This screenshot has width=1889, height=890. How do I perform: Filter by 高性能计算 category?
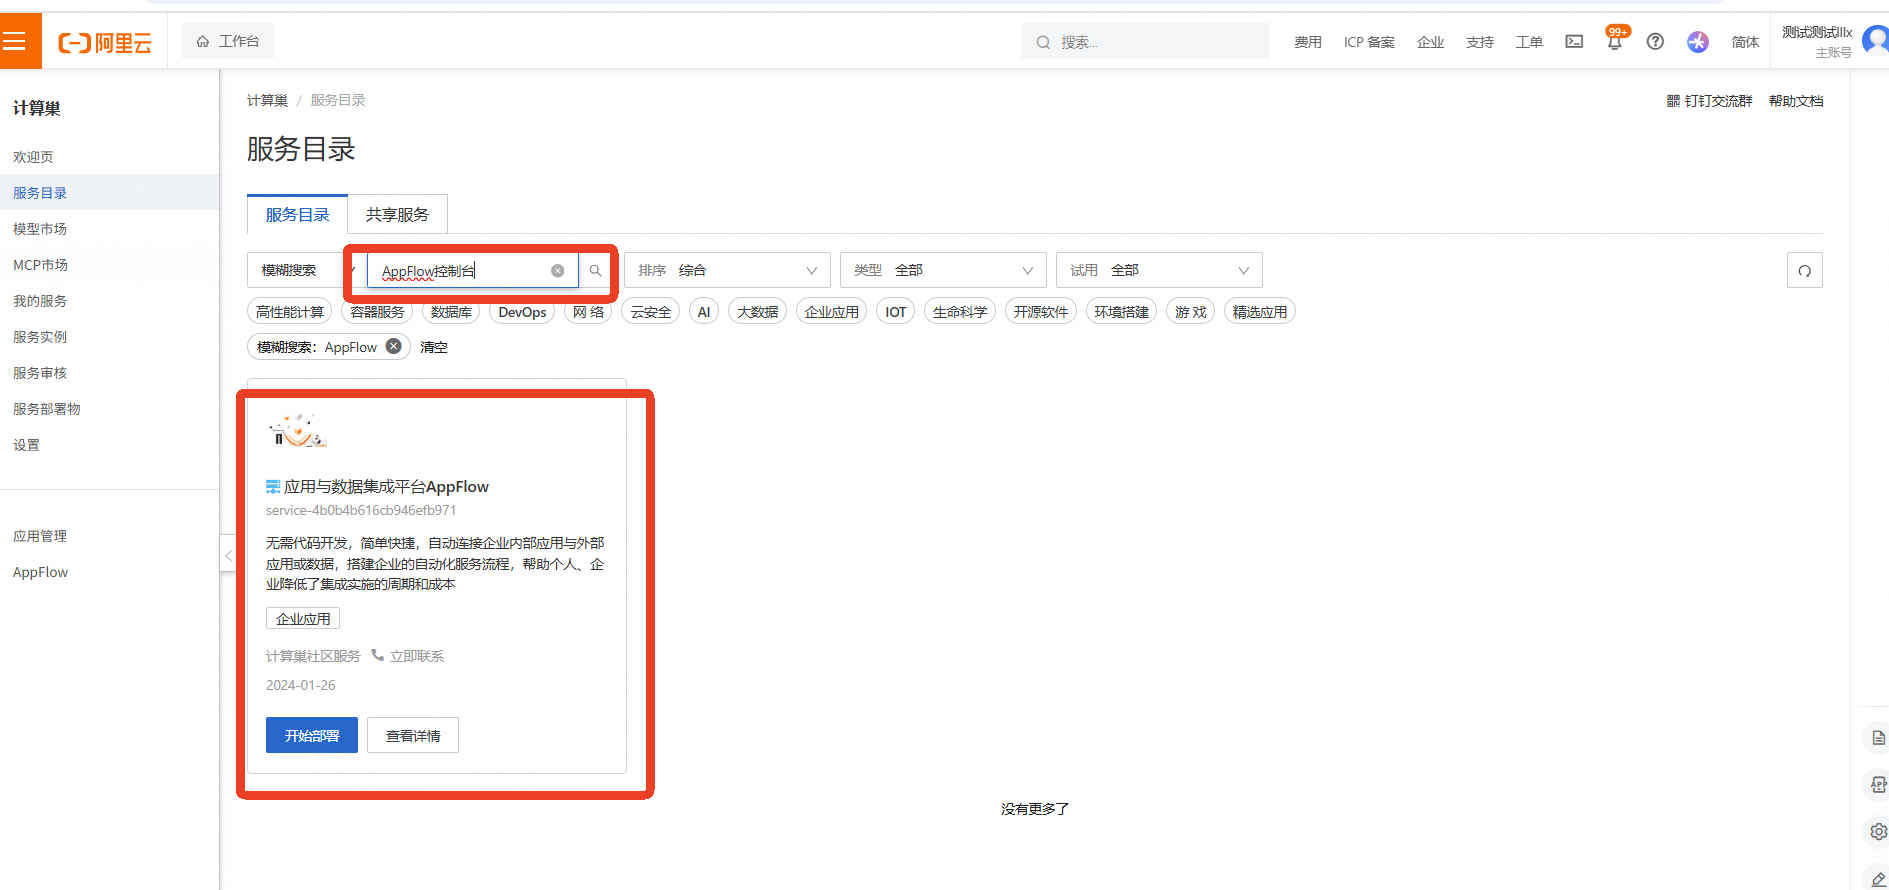(290, 312)
